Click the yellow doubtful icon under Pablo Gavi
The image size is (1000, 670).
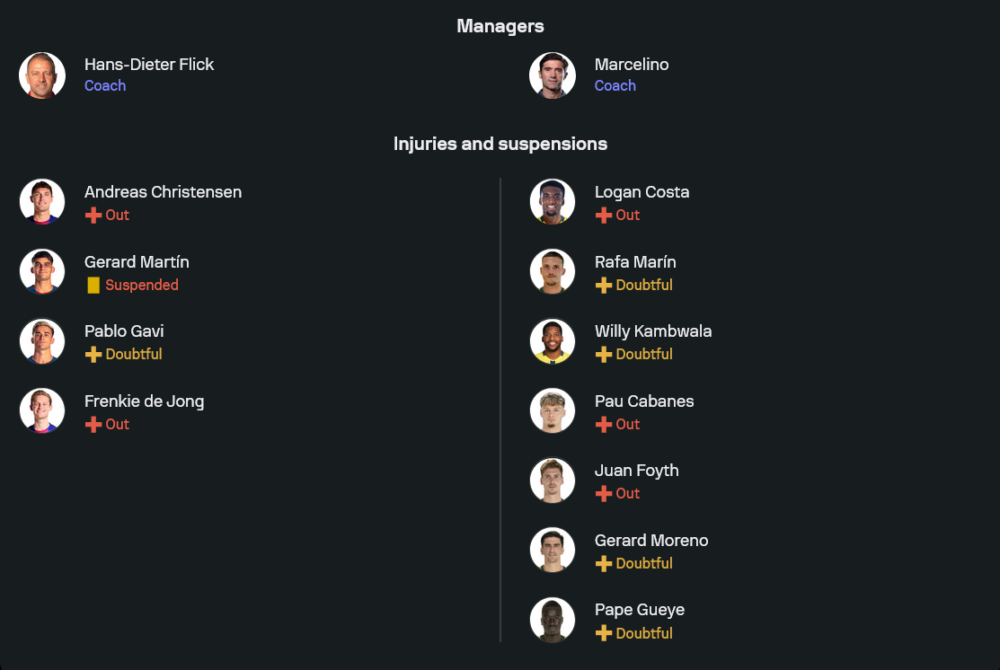[x=93, y=354]
